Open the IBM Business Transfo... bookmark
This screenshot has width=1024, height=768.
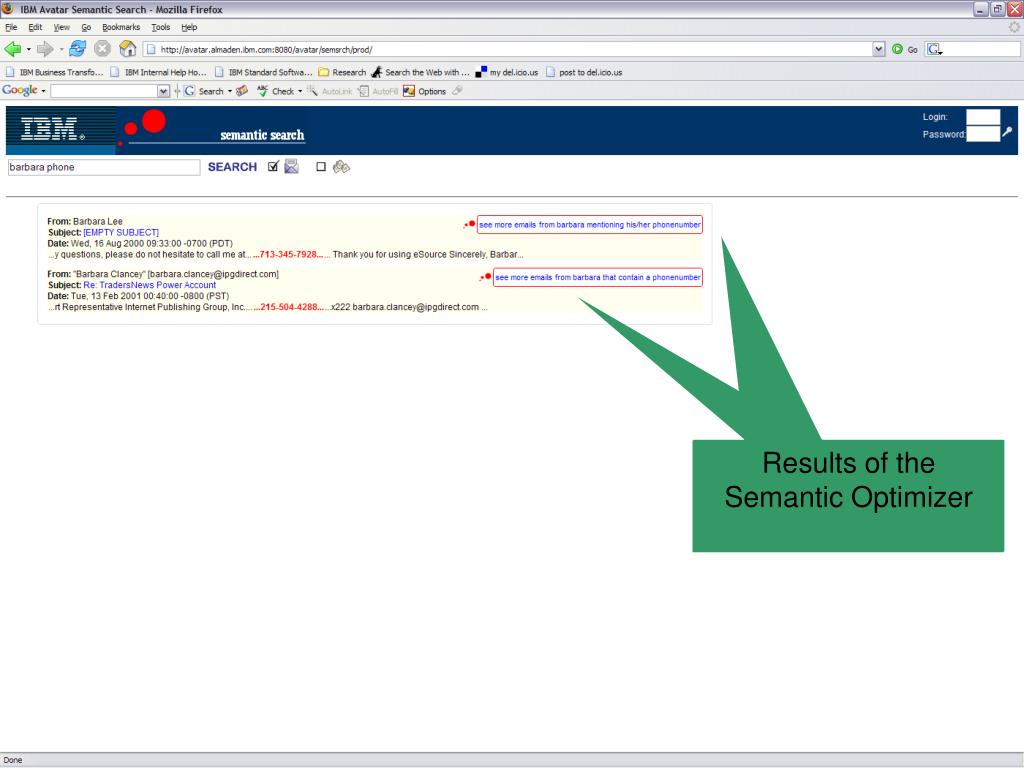click(55, 72)
